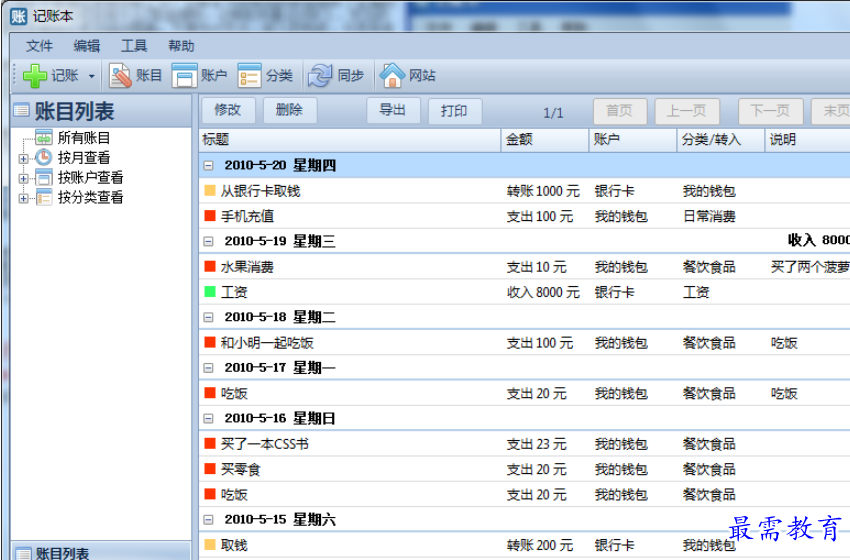Viewport: 850px width, 560px height.
Task: Click the 同步 sync icon
Action: 320,76
